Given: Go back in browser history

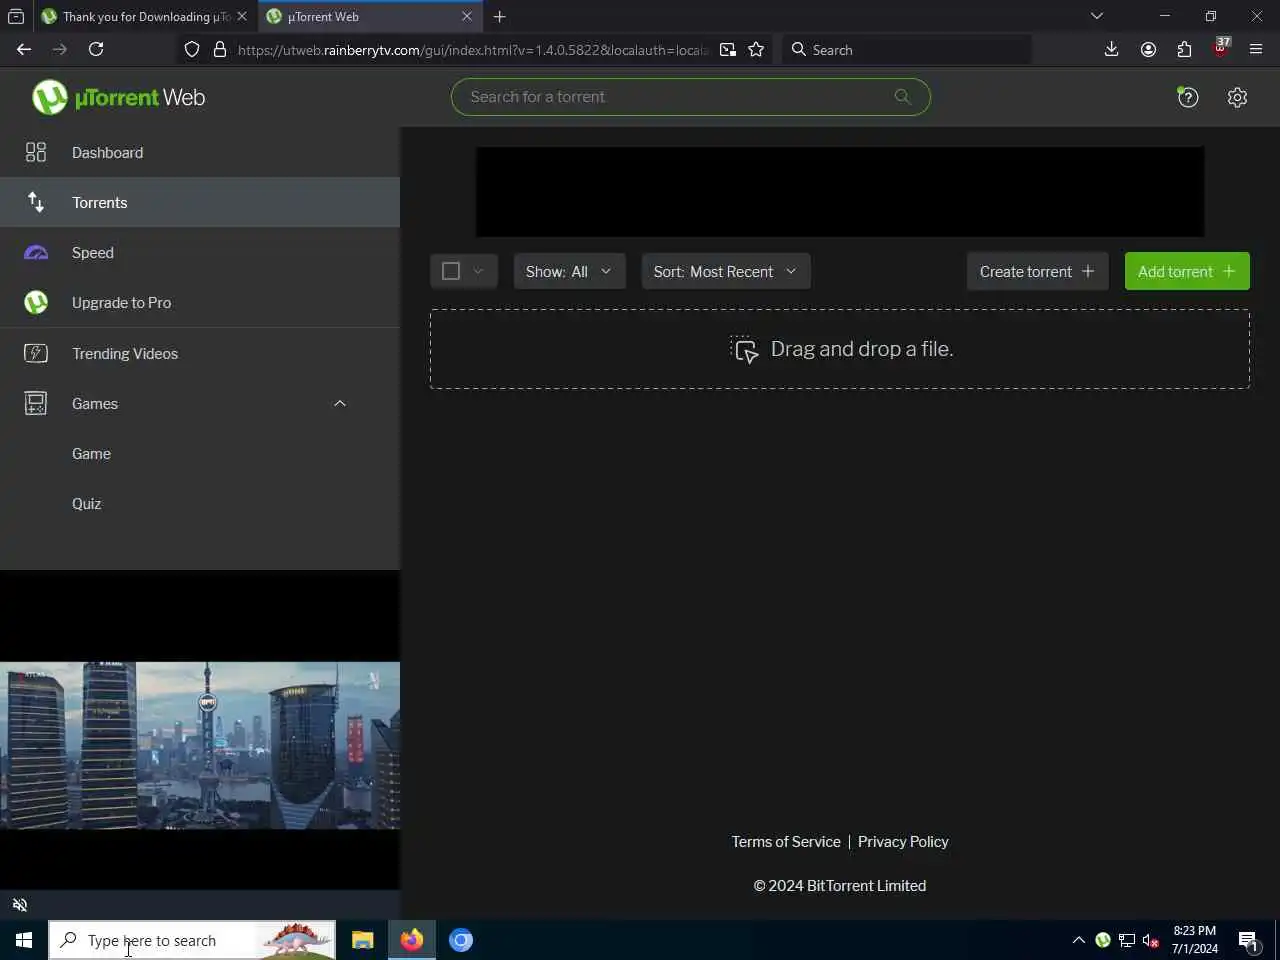Looking at the screenshot, I should point(24,49).
